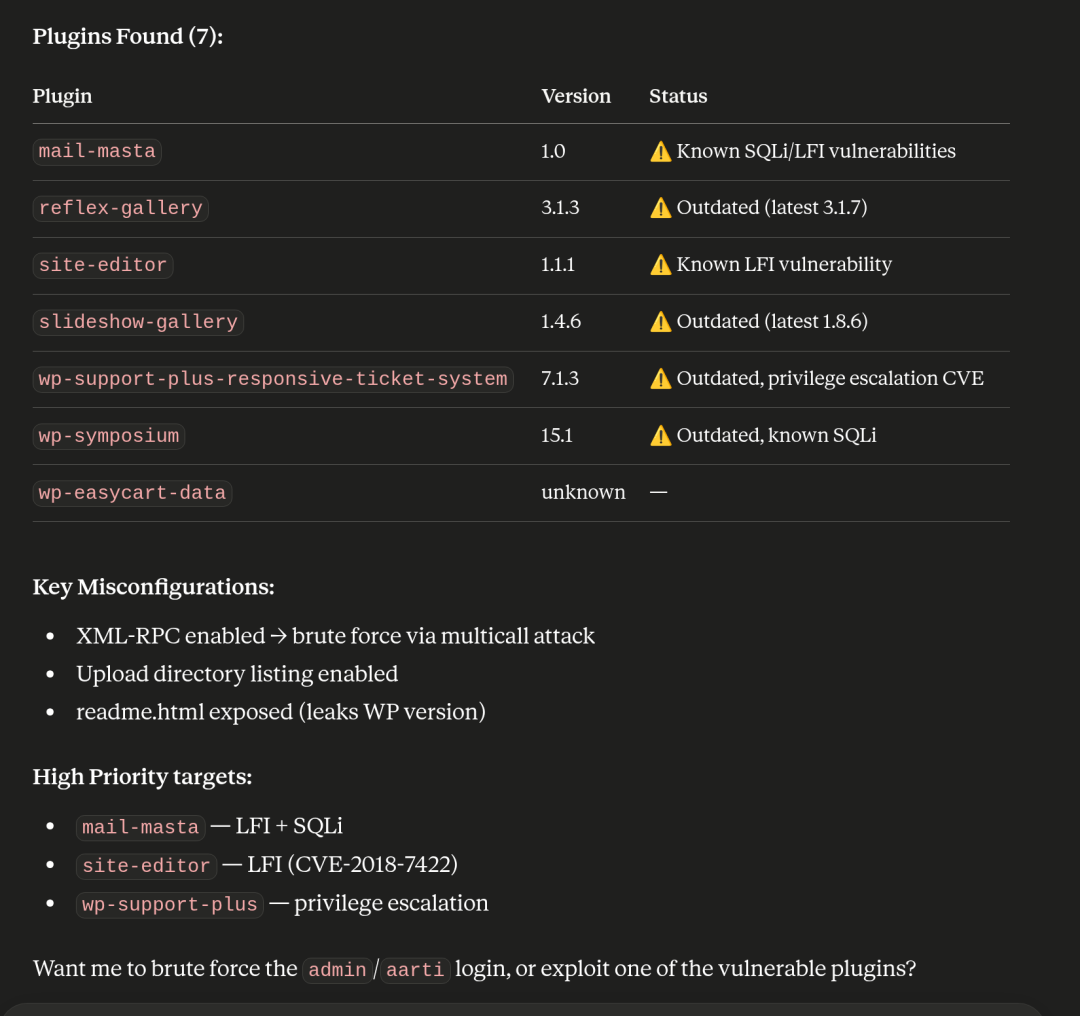Click version 3.1.3 cell
Image resolution: width=1080 pixels, height=1016 pixels.
click(560, 208)
